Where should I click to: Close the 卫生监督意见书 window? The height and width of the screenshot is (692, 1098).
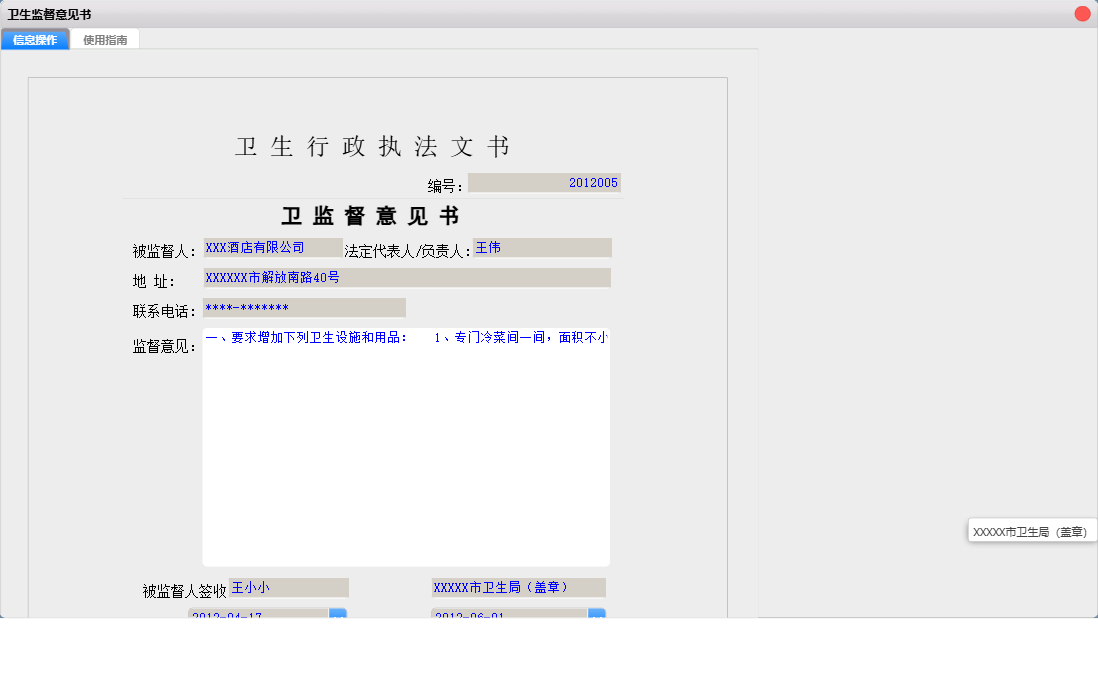point(1082,14)
